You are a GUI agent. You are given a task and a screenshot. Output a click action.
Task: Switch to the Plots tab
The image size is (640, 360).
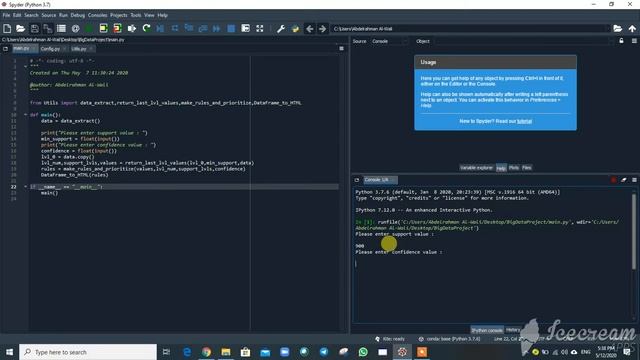(x=514, y=168)
